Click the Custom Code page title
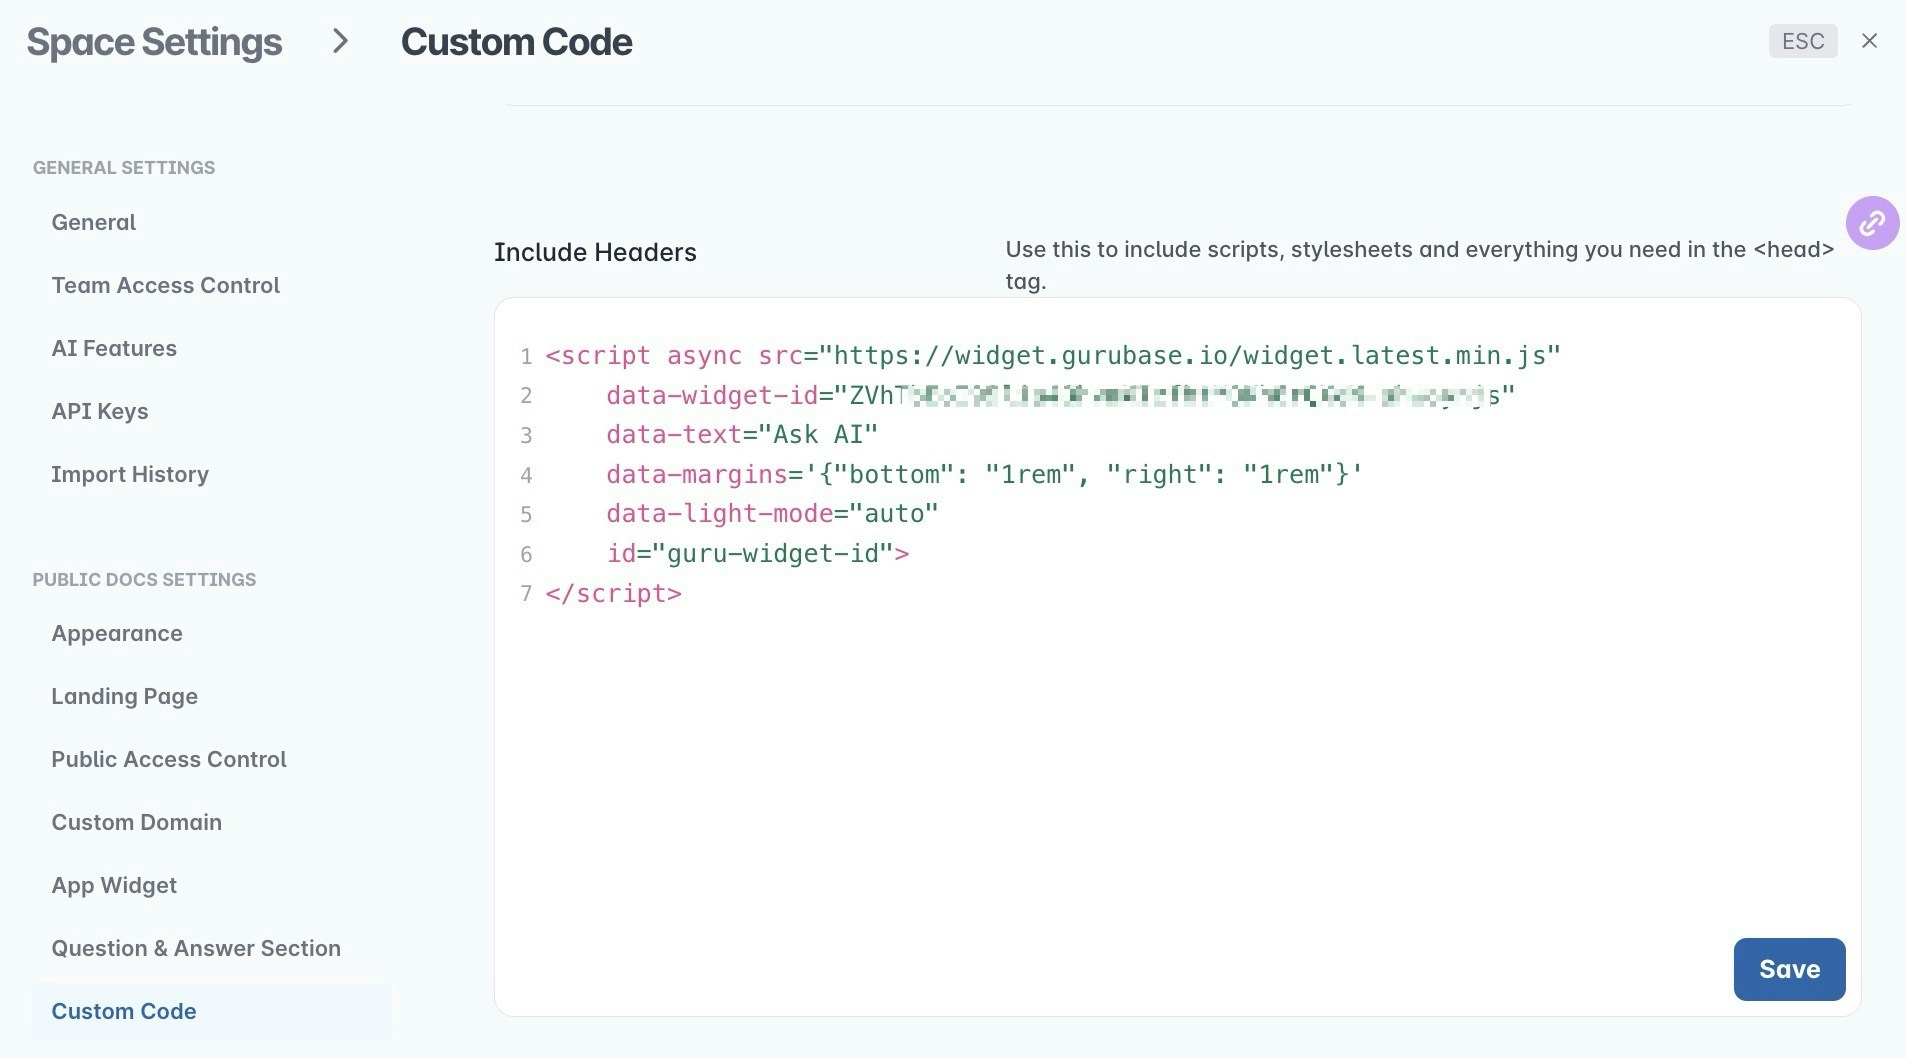This screenshot has height=1058, width=1906. [516, 42]
